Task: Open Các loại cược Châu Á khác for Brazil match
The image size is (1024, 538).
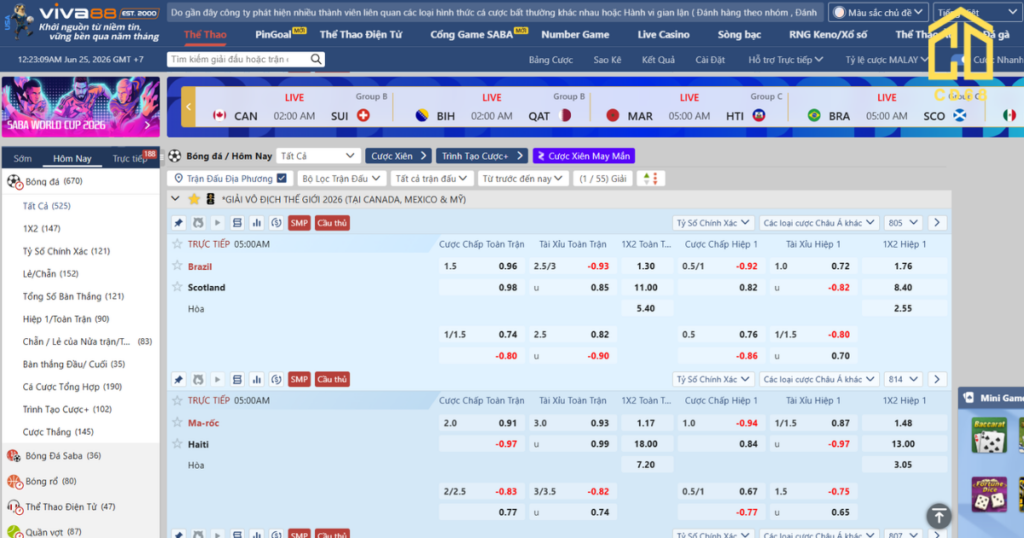Action: click(818, 223)
